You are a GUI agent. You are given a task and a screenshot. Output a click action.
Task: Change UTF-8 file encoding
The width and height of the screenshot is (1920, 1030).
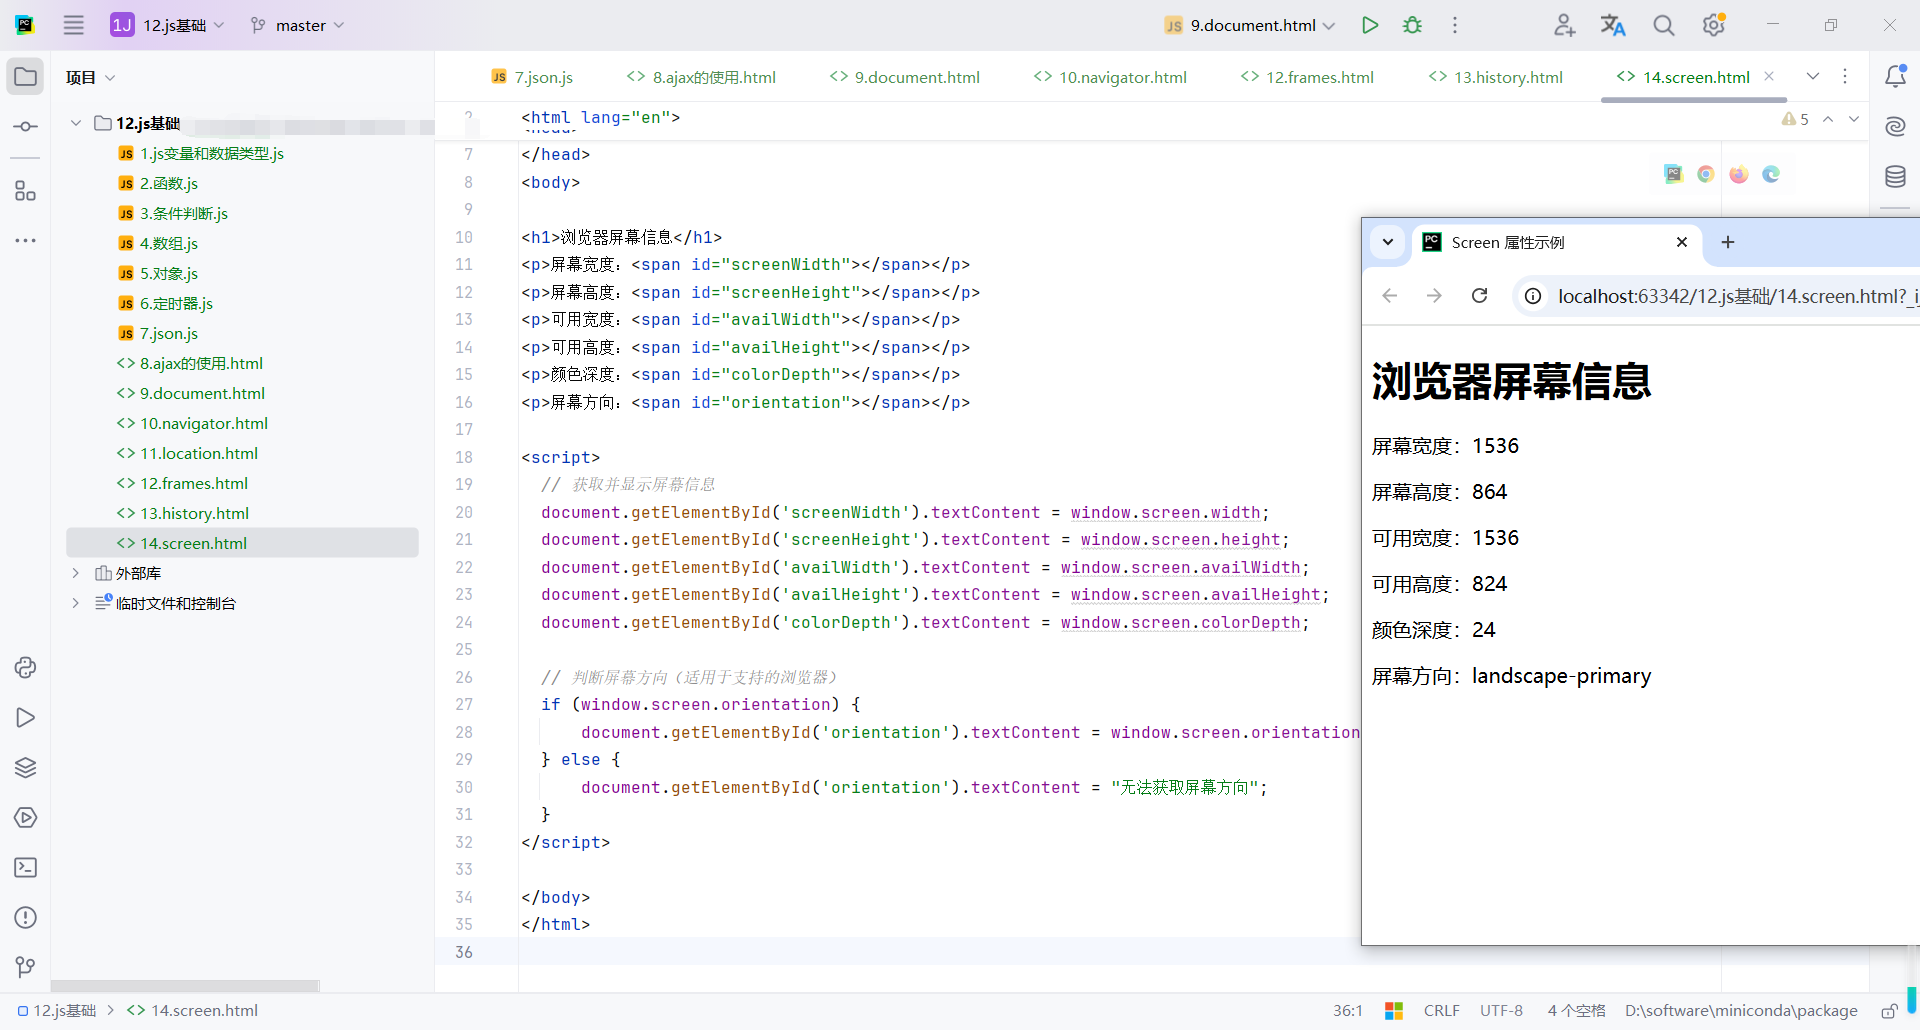click(x=1501, y=1011)
